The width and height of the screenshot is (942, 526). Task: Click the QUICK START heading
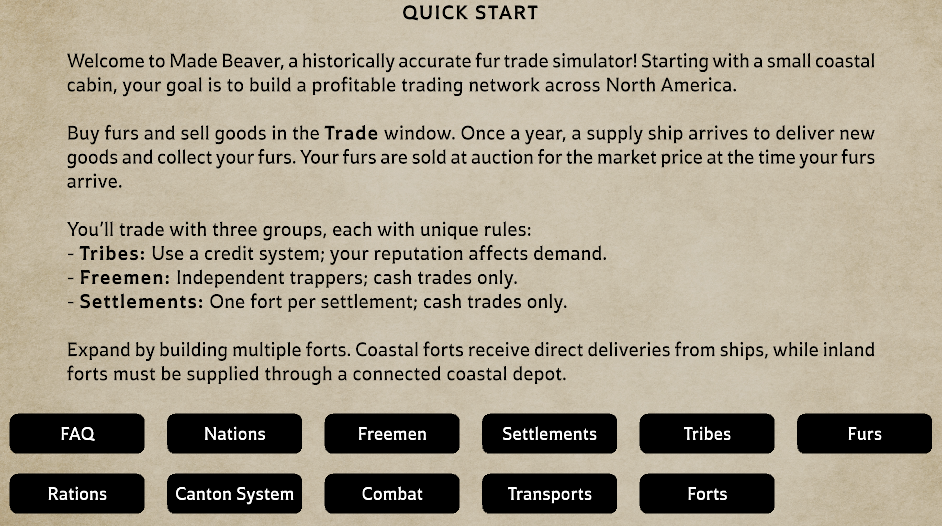click(470, 13)
